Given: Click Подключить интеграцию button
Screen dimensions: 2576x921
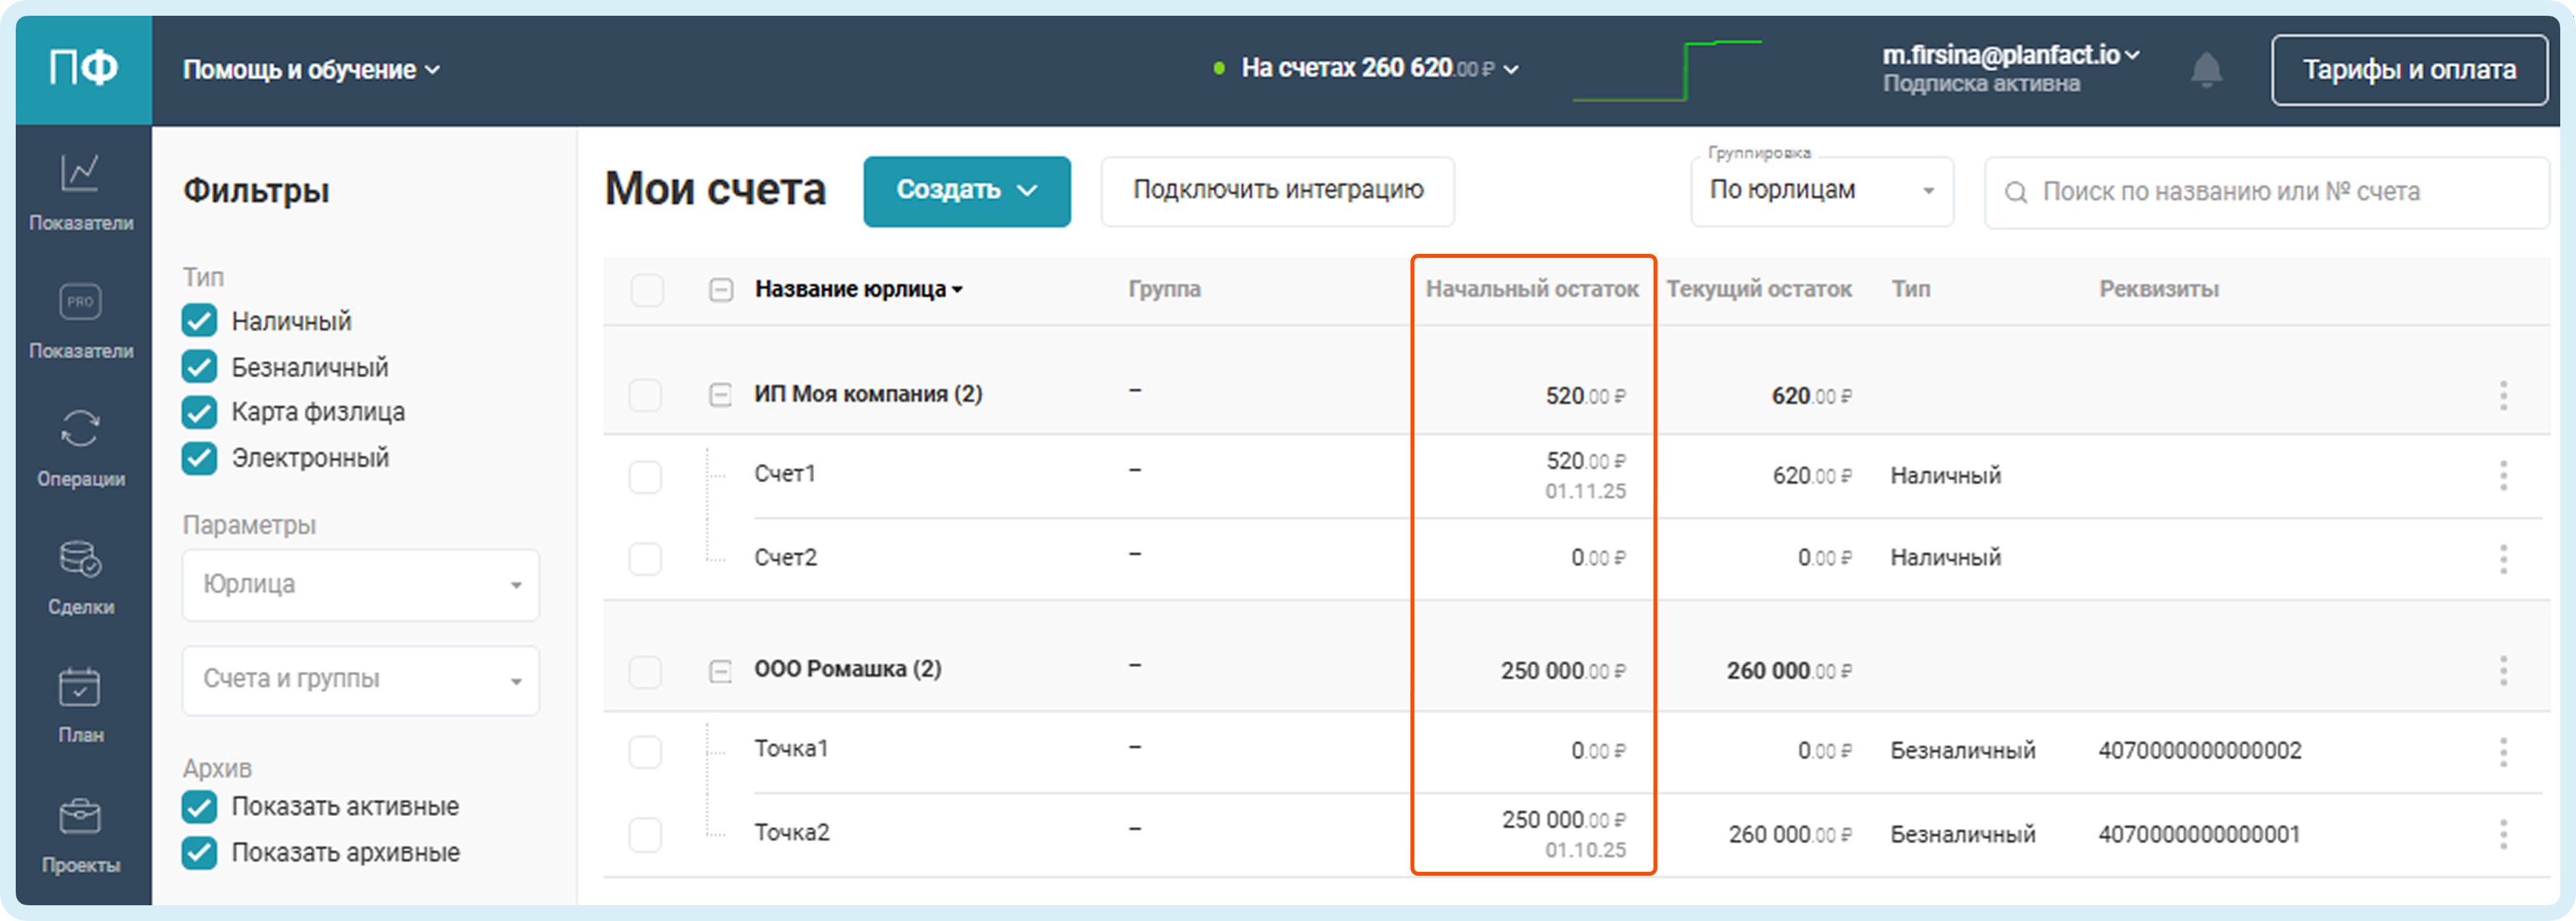Looking at the screenshot, I should click(x=1277, y=190).
